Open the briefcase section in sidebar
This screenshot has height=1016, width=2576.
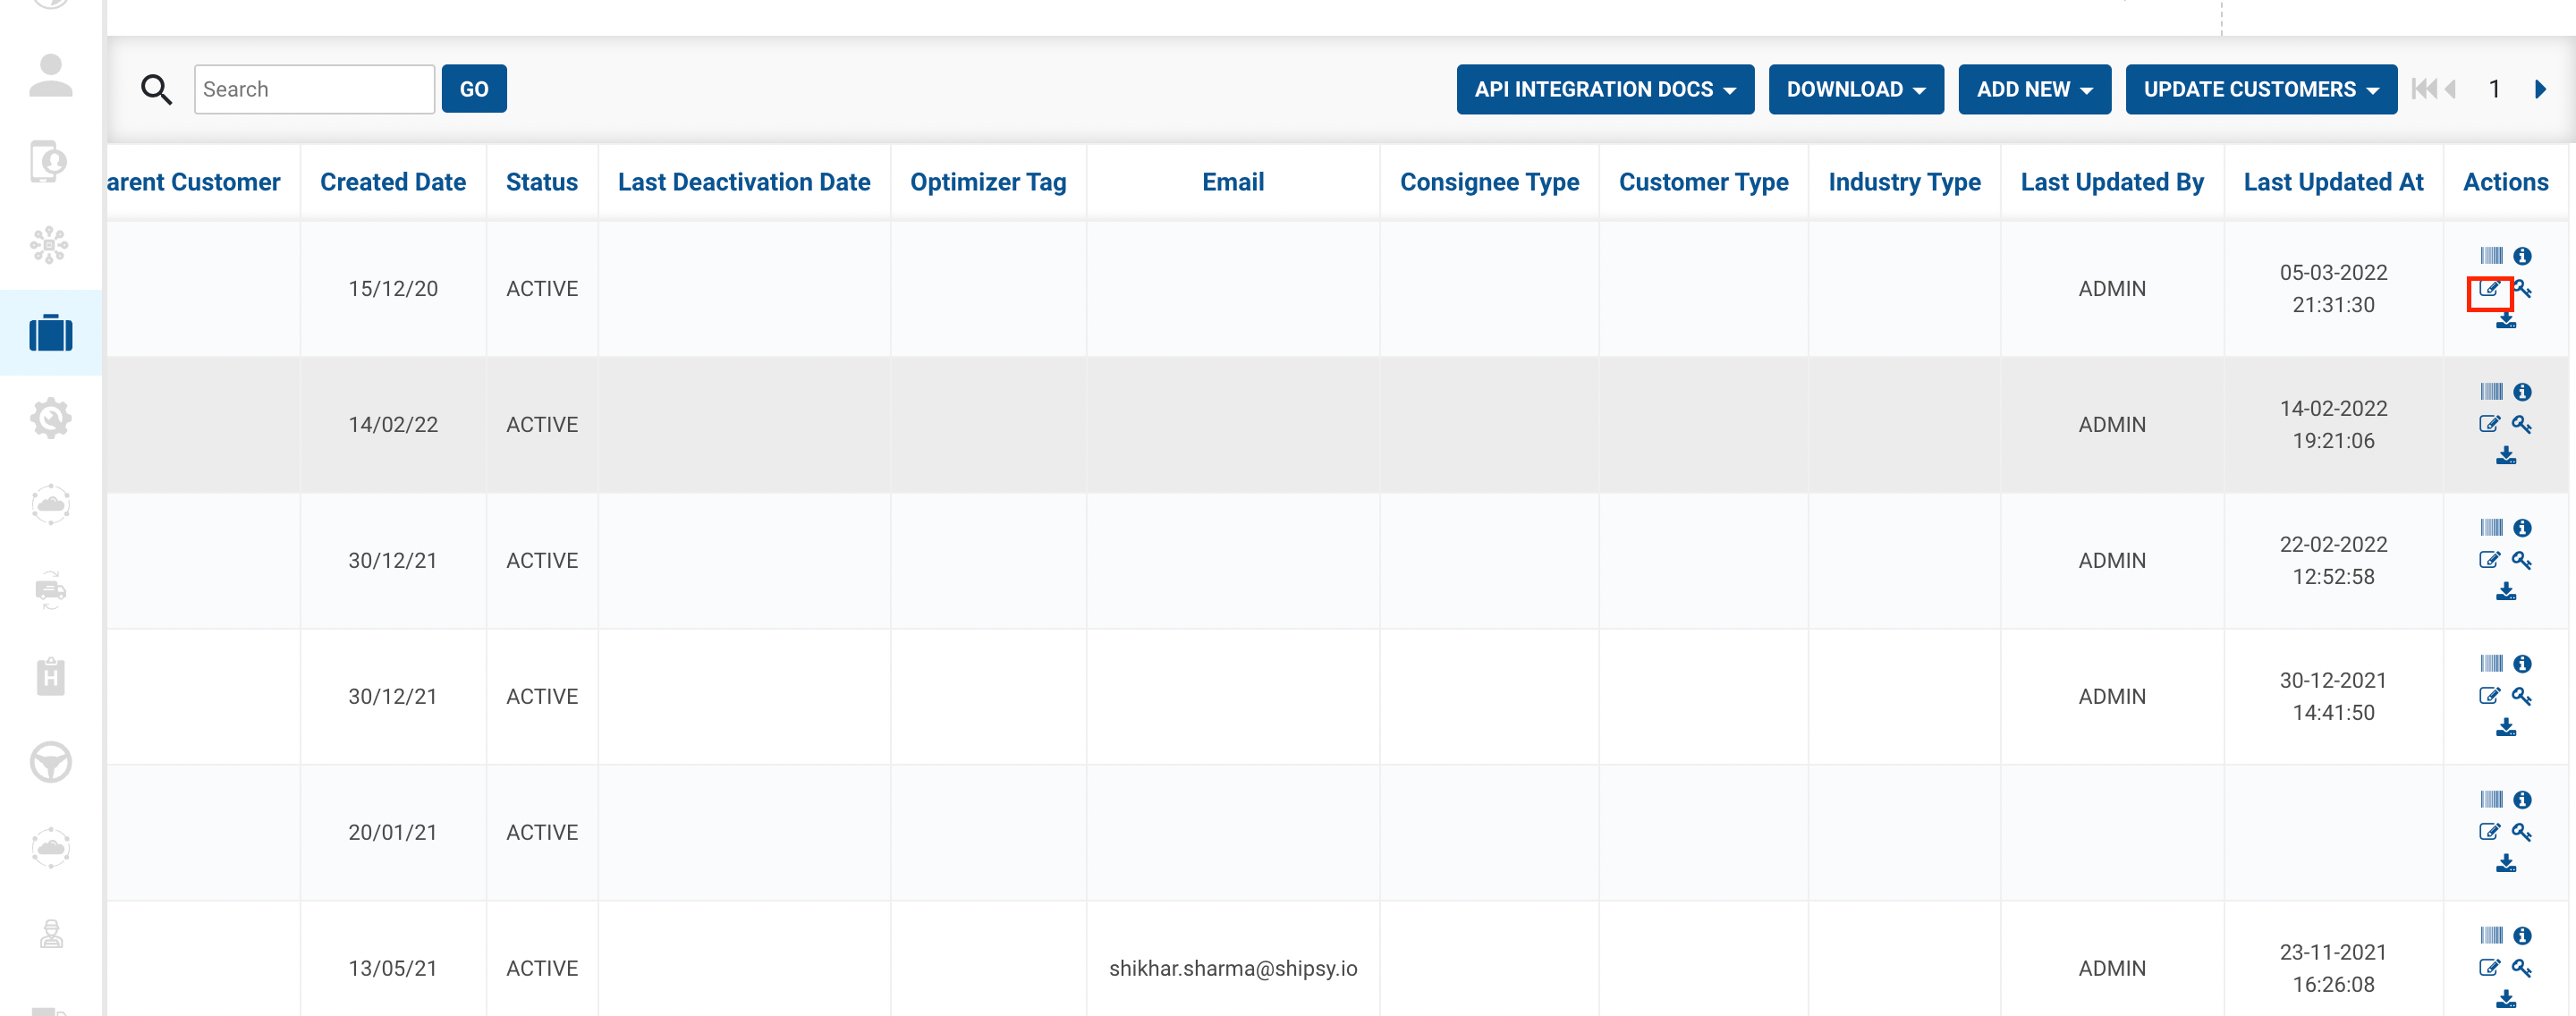51,333
